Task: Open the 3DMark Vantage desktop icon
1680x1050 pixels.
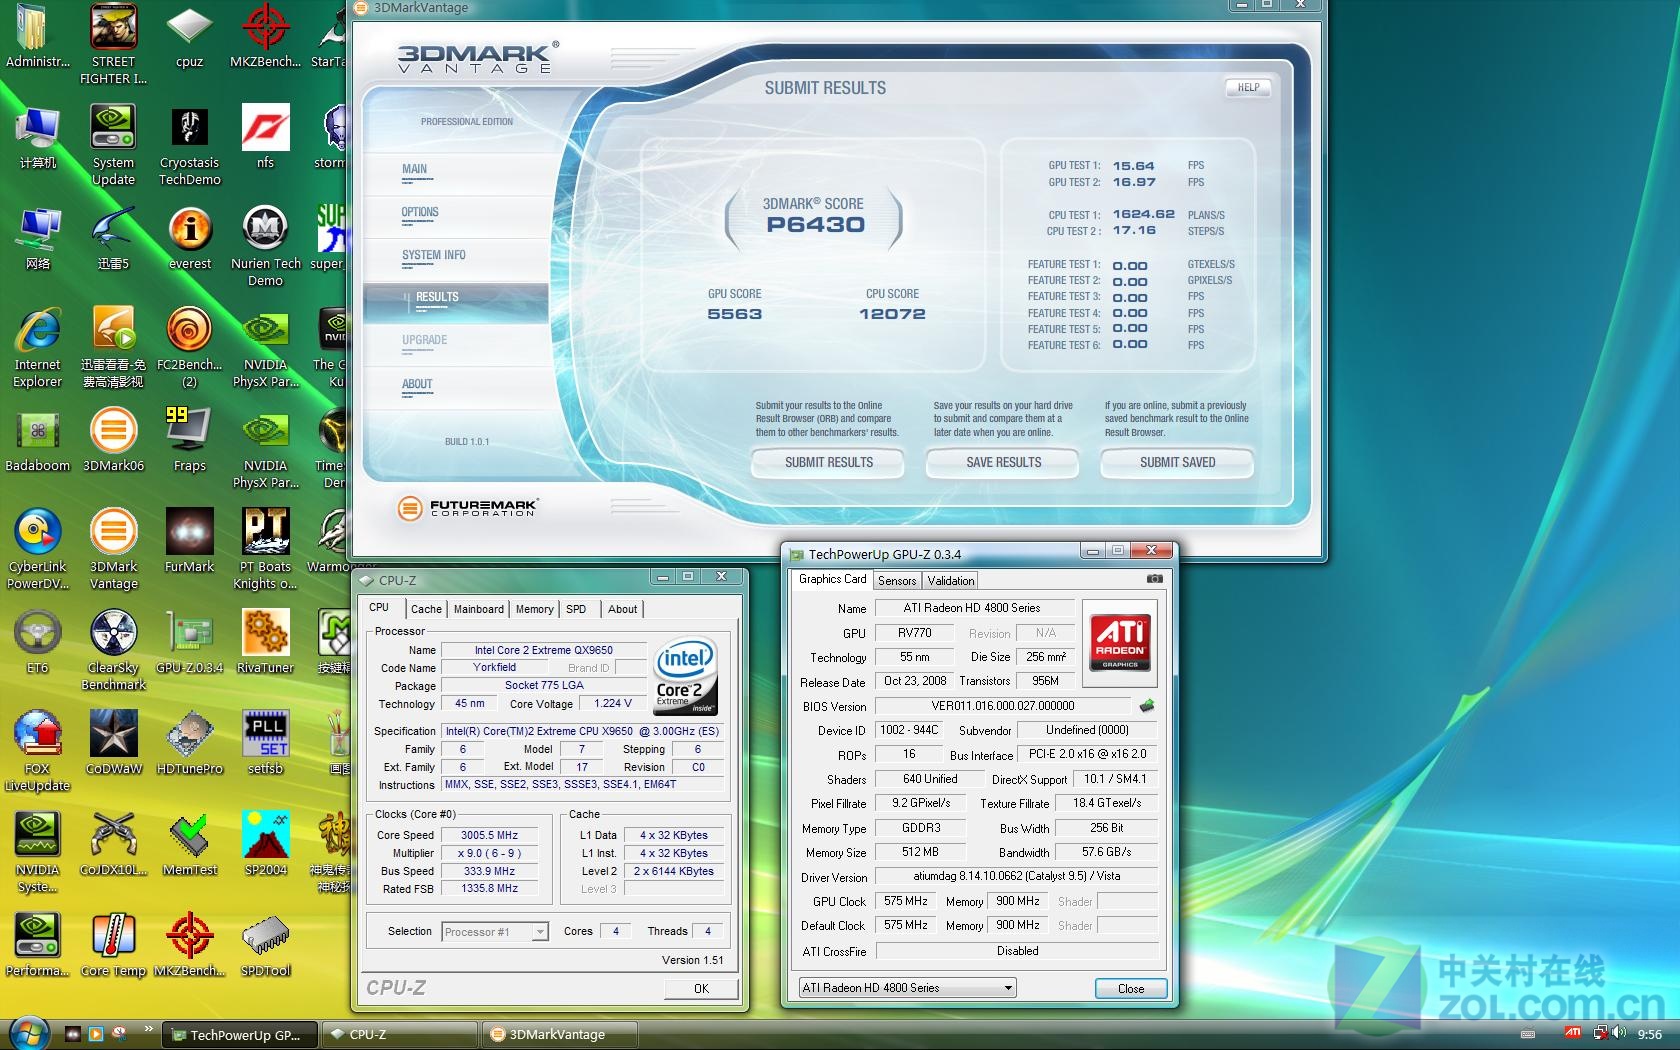Action: tap(113, 550)
